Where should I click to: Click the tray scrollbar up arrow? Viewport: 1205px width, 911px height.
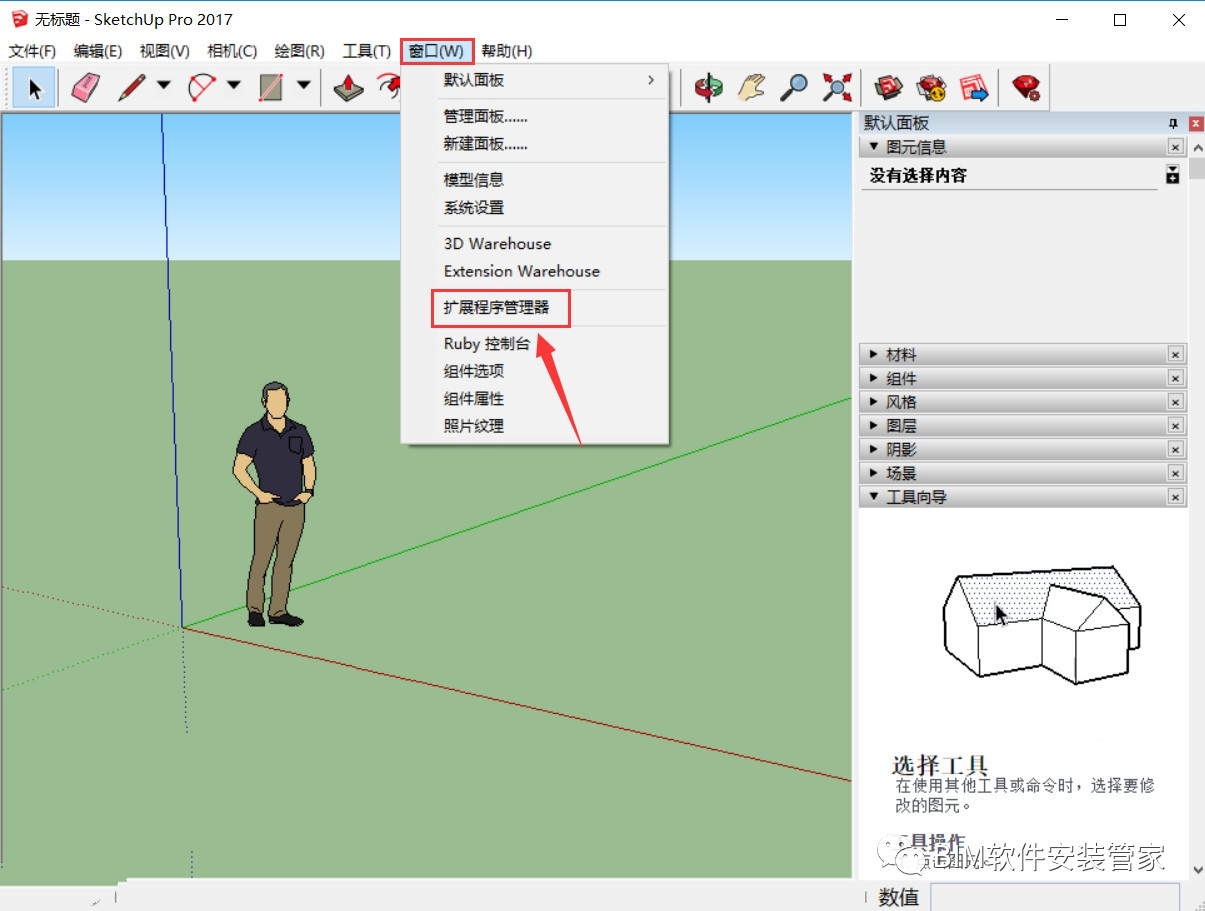[x=1197, y=147]
